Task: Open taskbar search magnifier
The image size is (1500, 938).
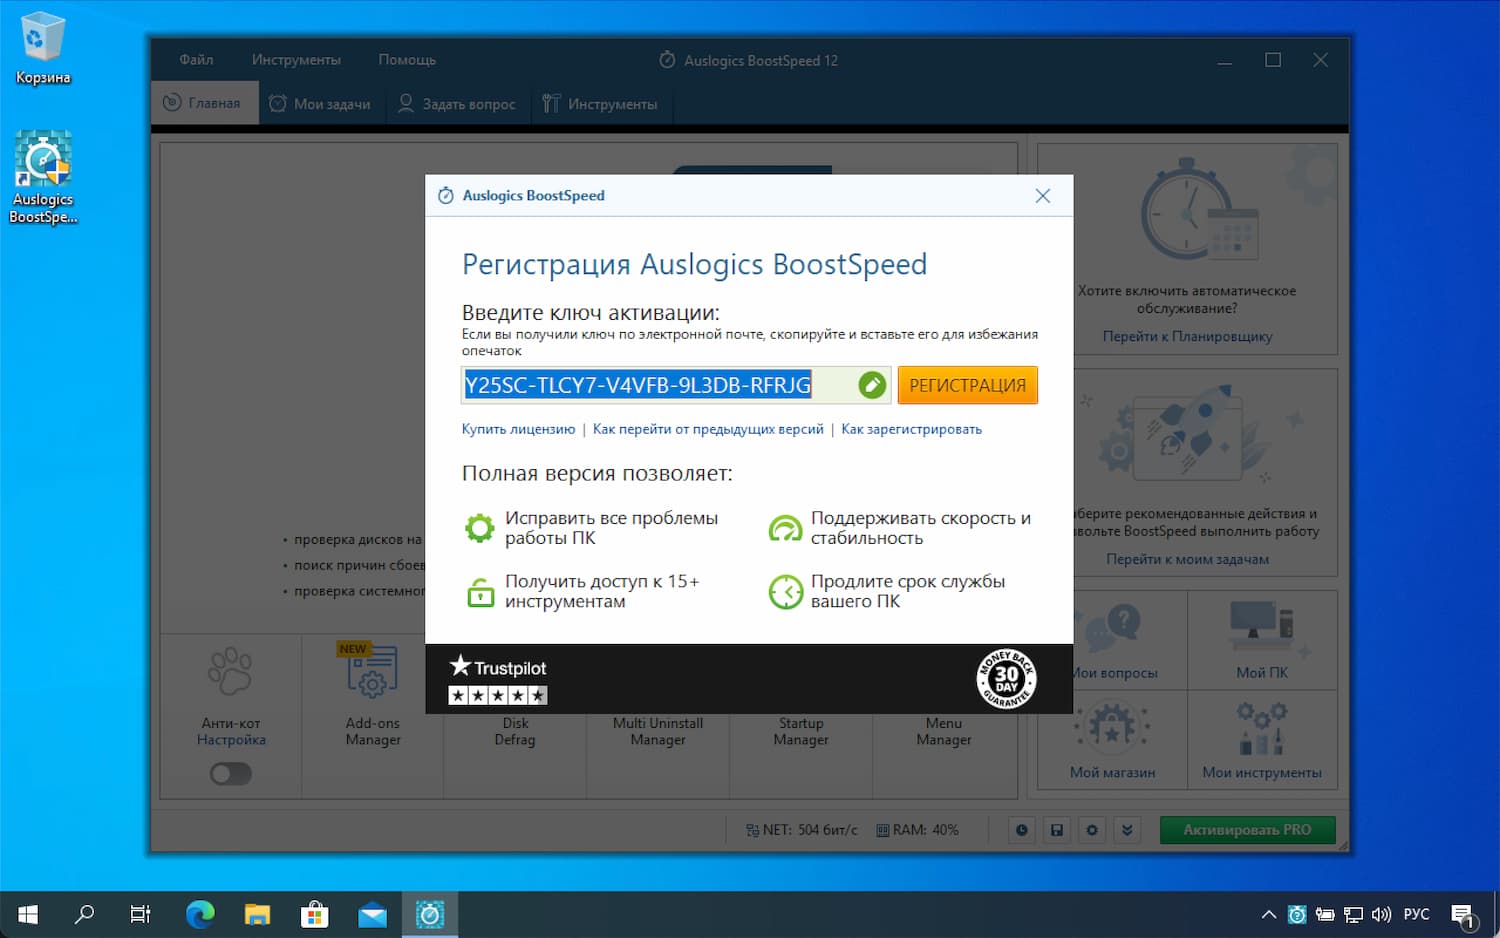Action: coord(85,914)
